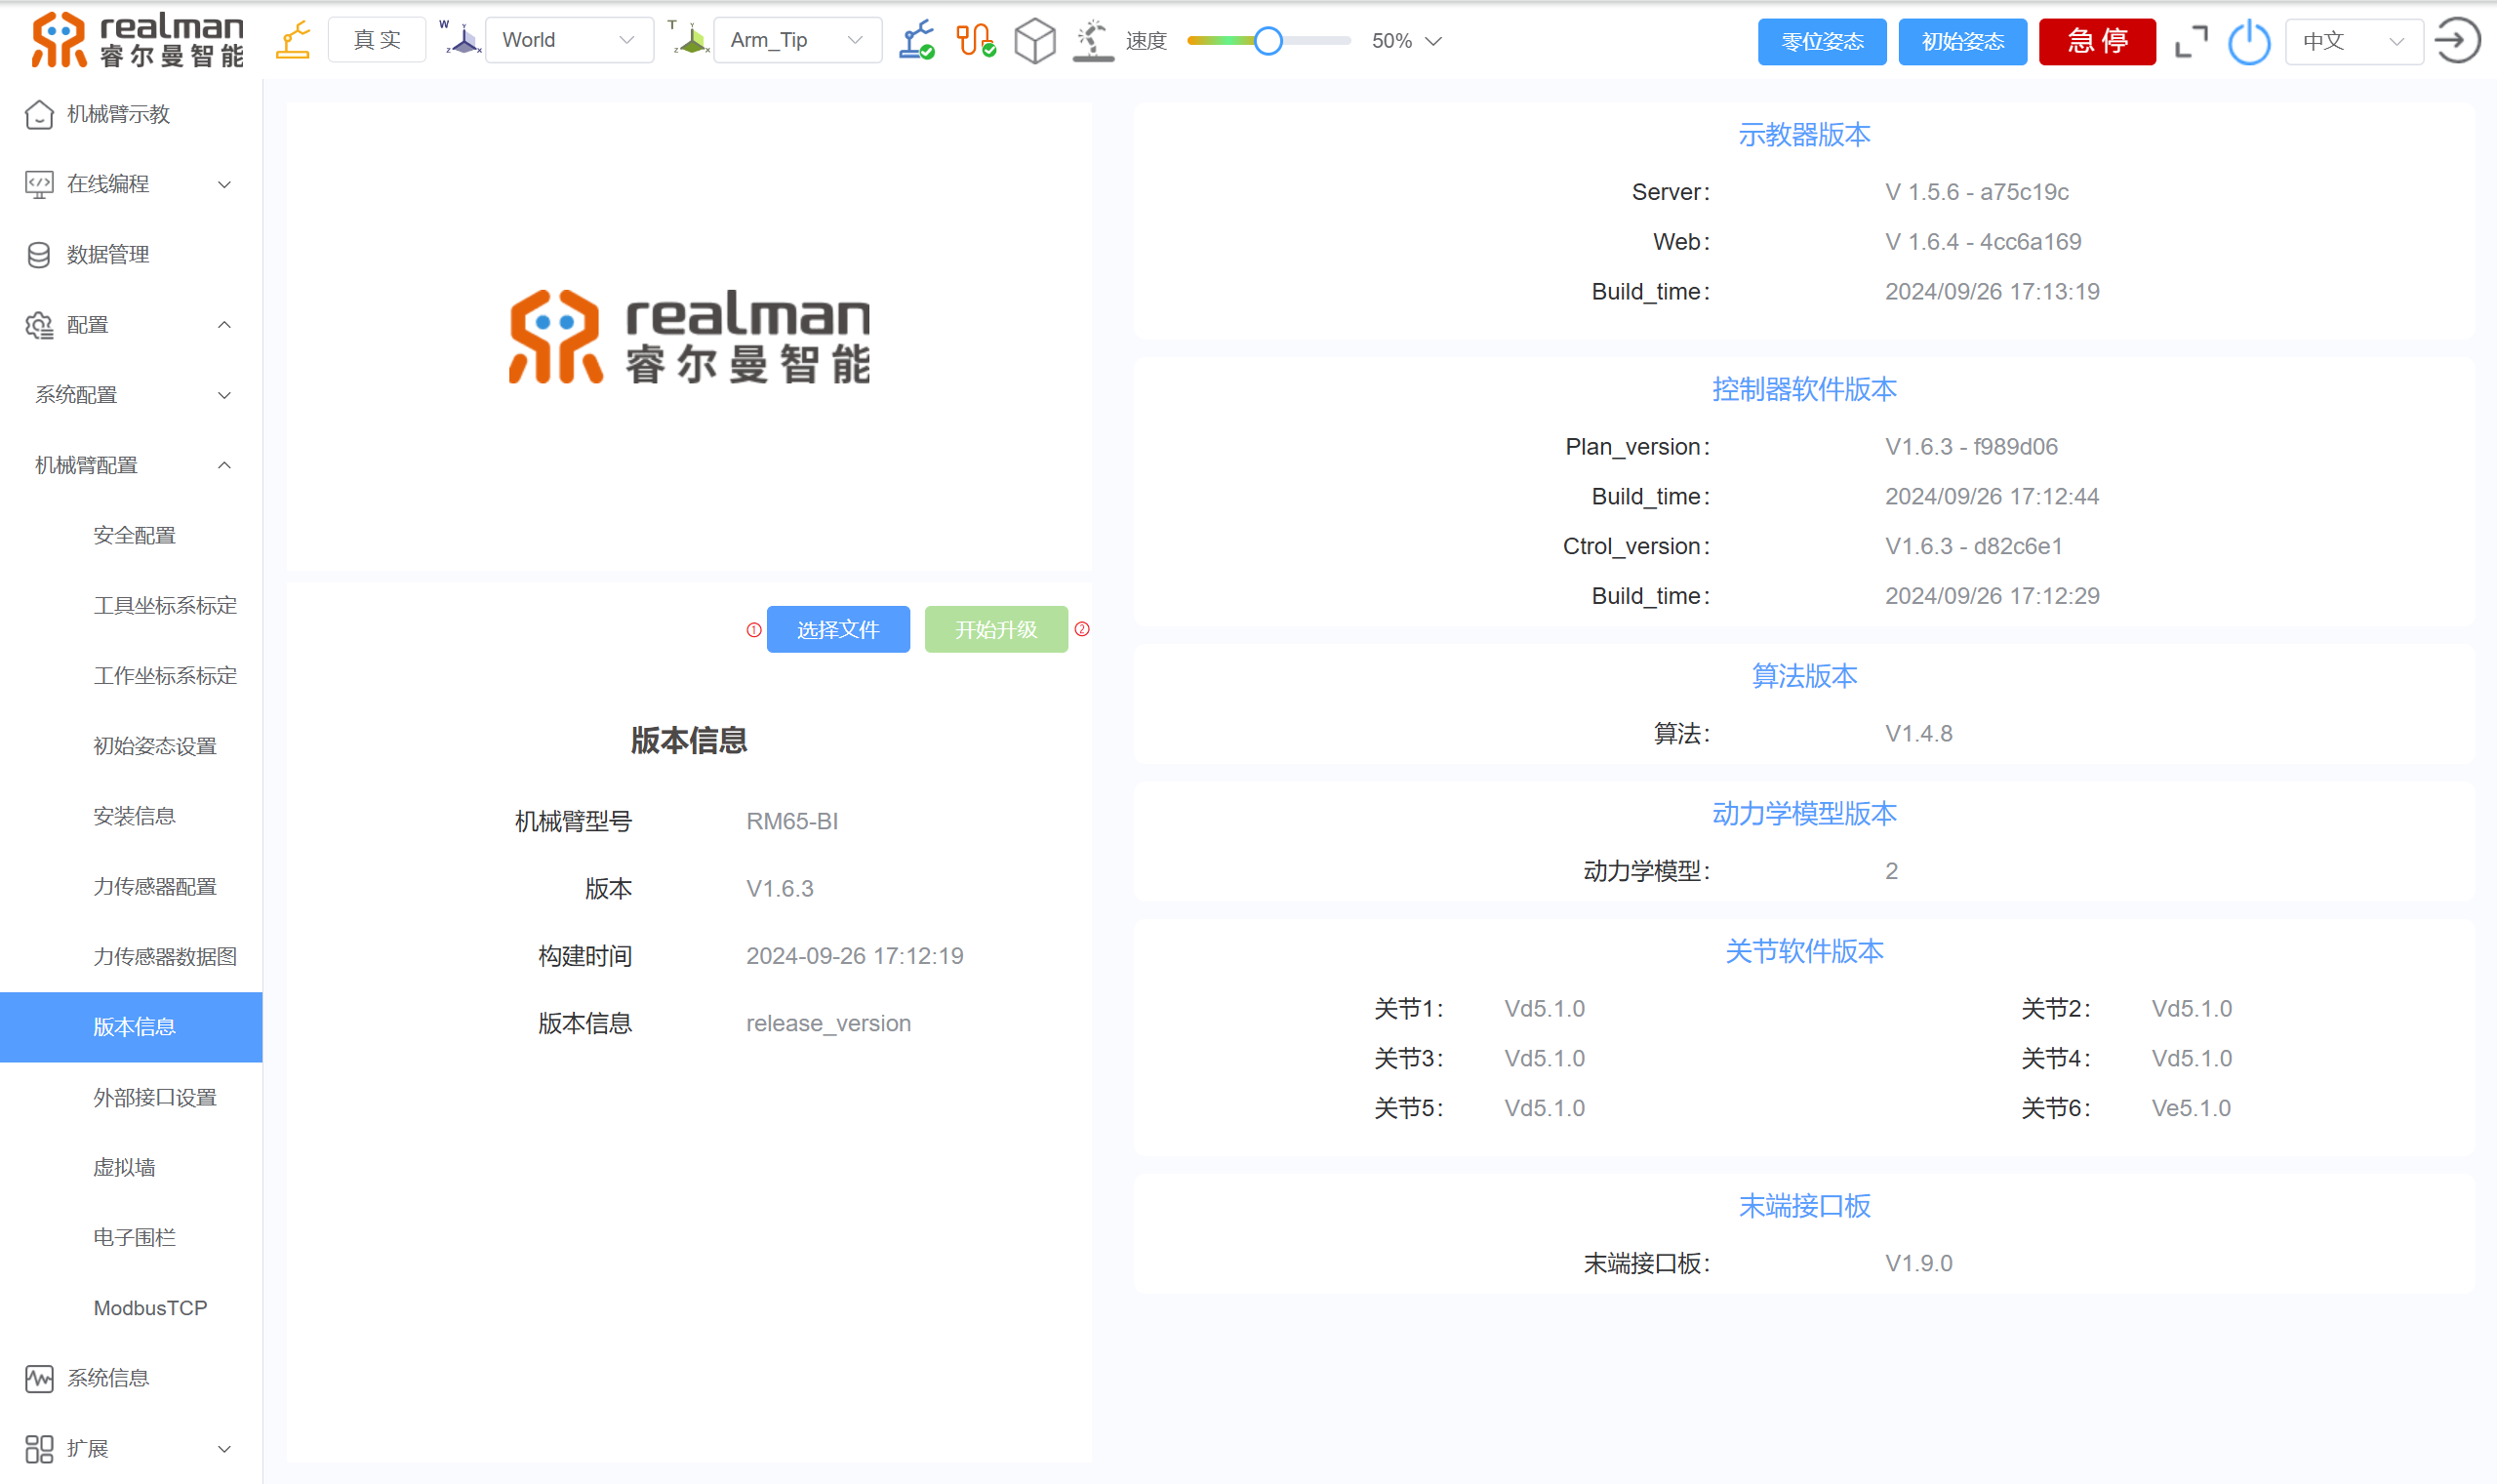Toggle the 真实 real mode button
The width and height of the screenshot is (2497, 1484).
click(377, 40)
